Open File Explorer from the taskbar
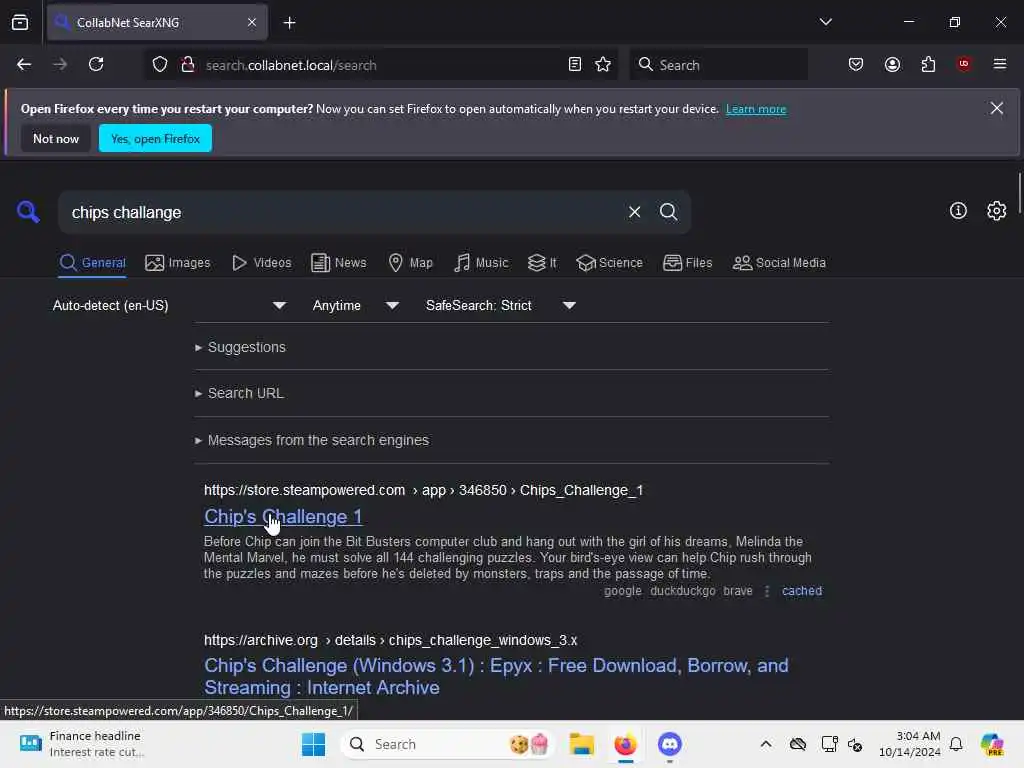The image size is (1024, 768). pyautogui.click(x=581, y=744)
